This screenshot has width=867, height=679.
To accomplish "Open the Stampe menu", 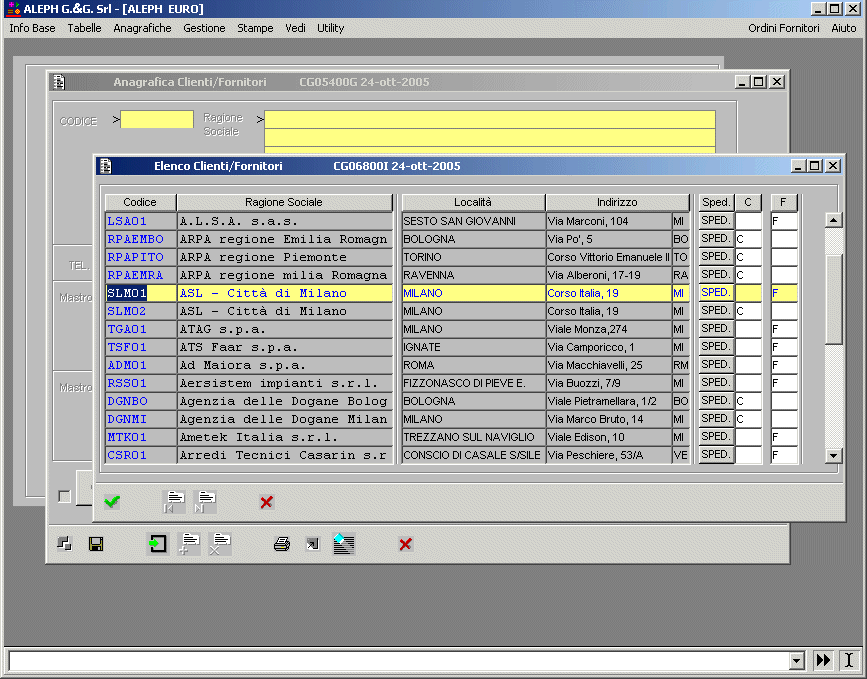I will pos(255,28).
